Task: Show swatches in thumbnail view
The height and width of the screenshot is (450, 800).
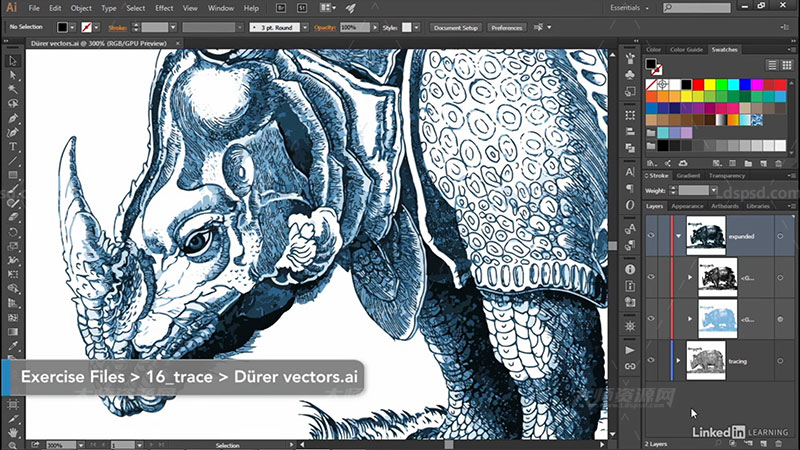Action: [787, 65]
